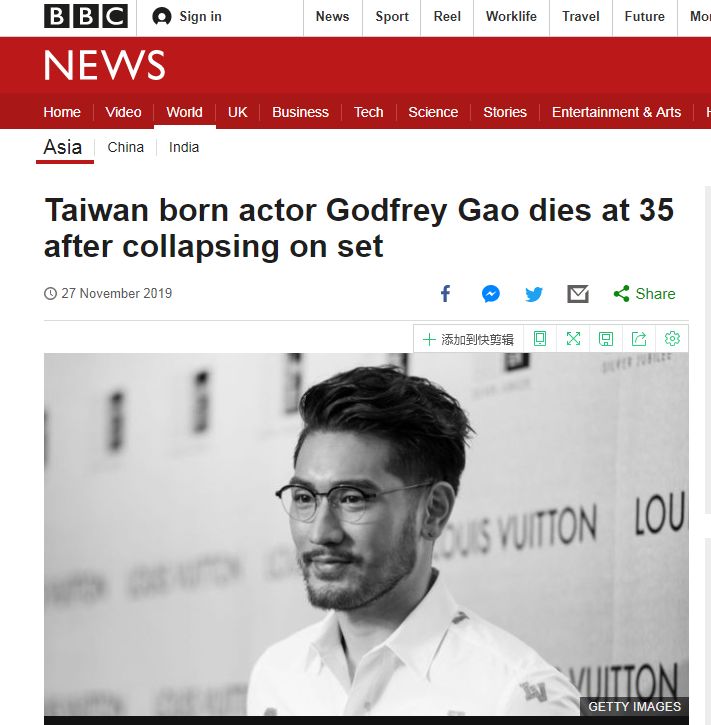Share article on Facebook icon
This screenshot has width=711, height=725.
click(445, 294)
